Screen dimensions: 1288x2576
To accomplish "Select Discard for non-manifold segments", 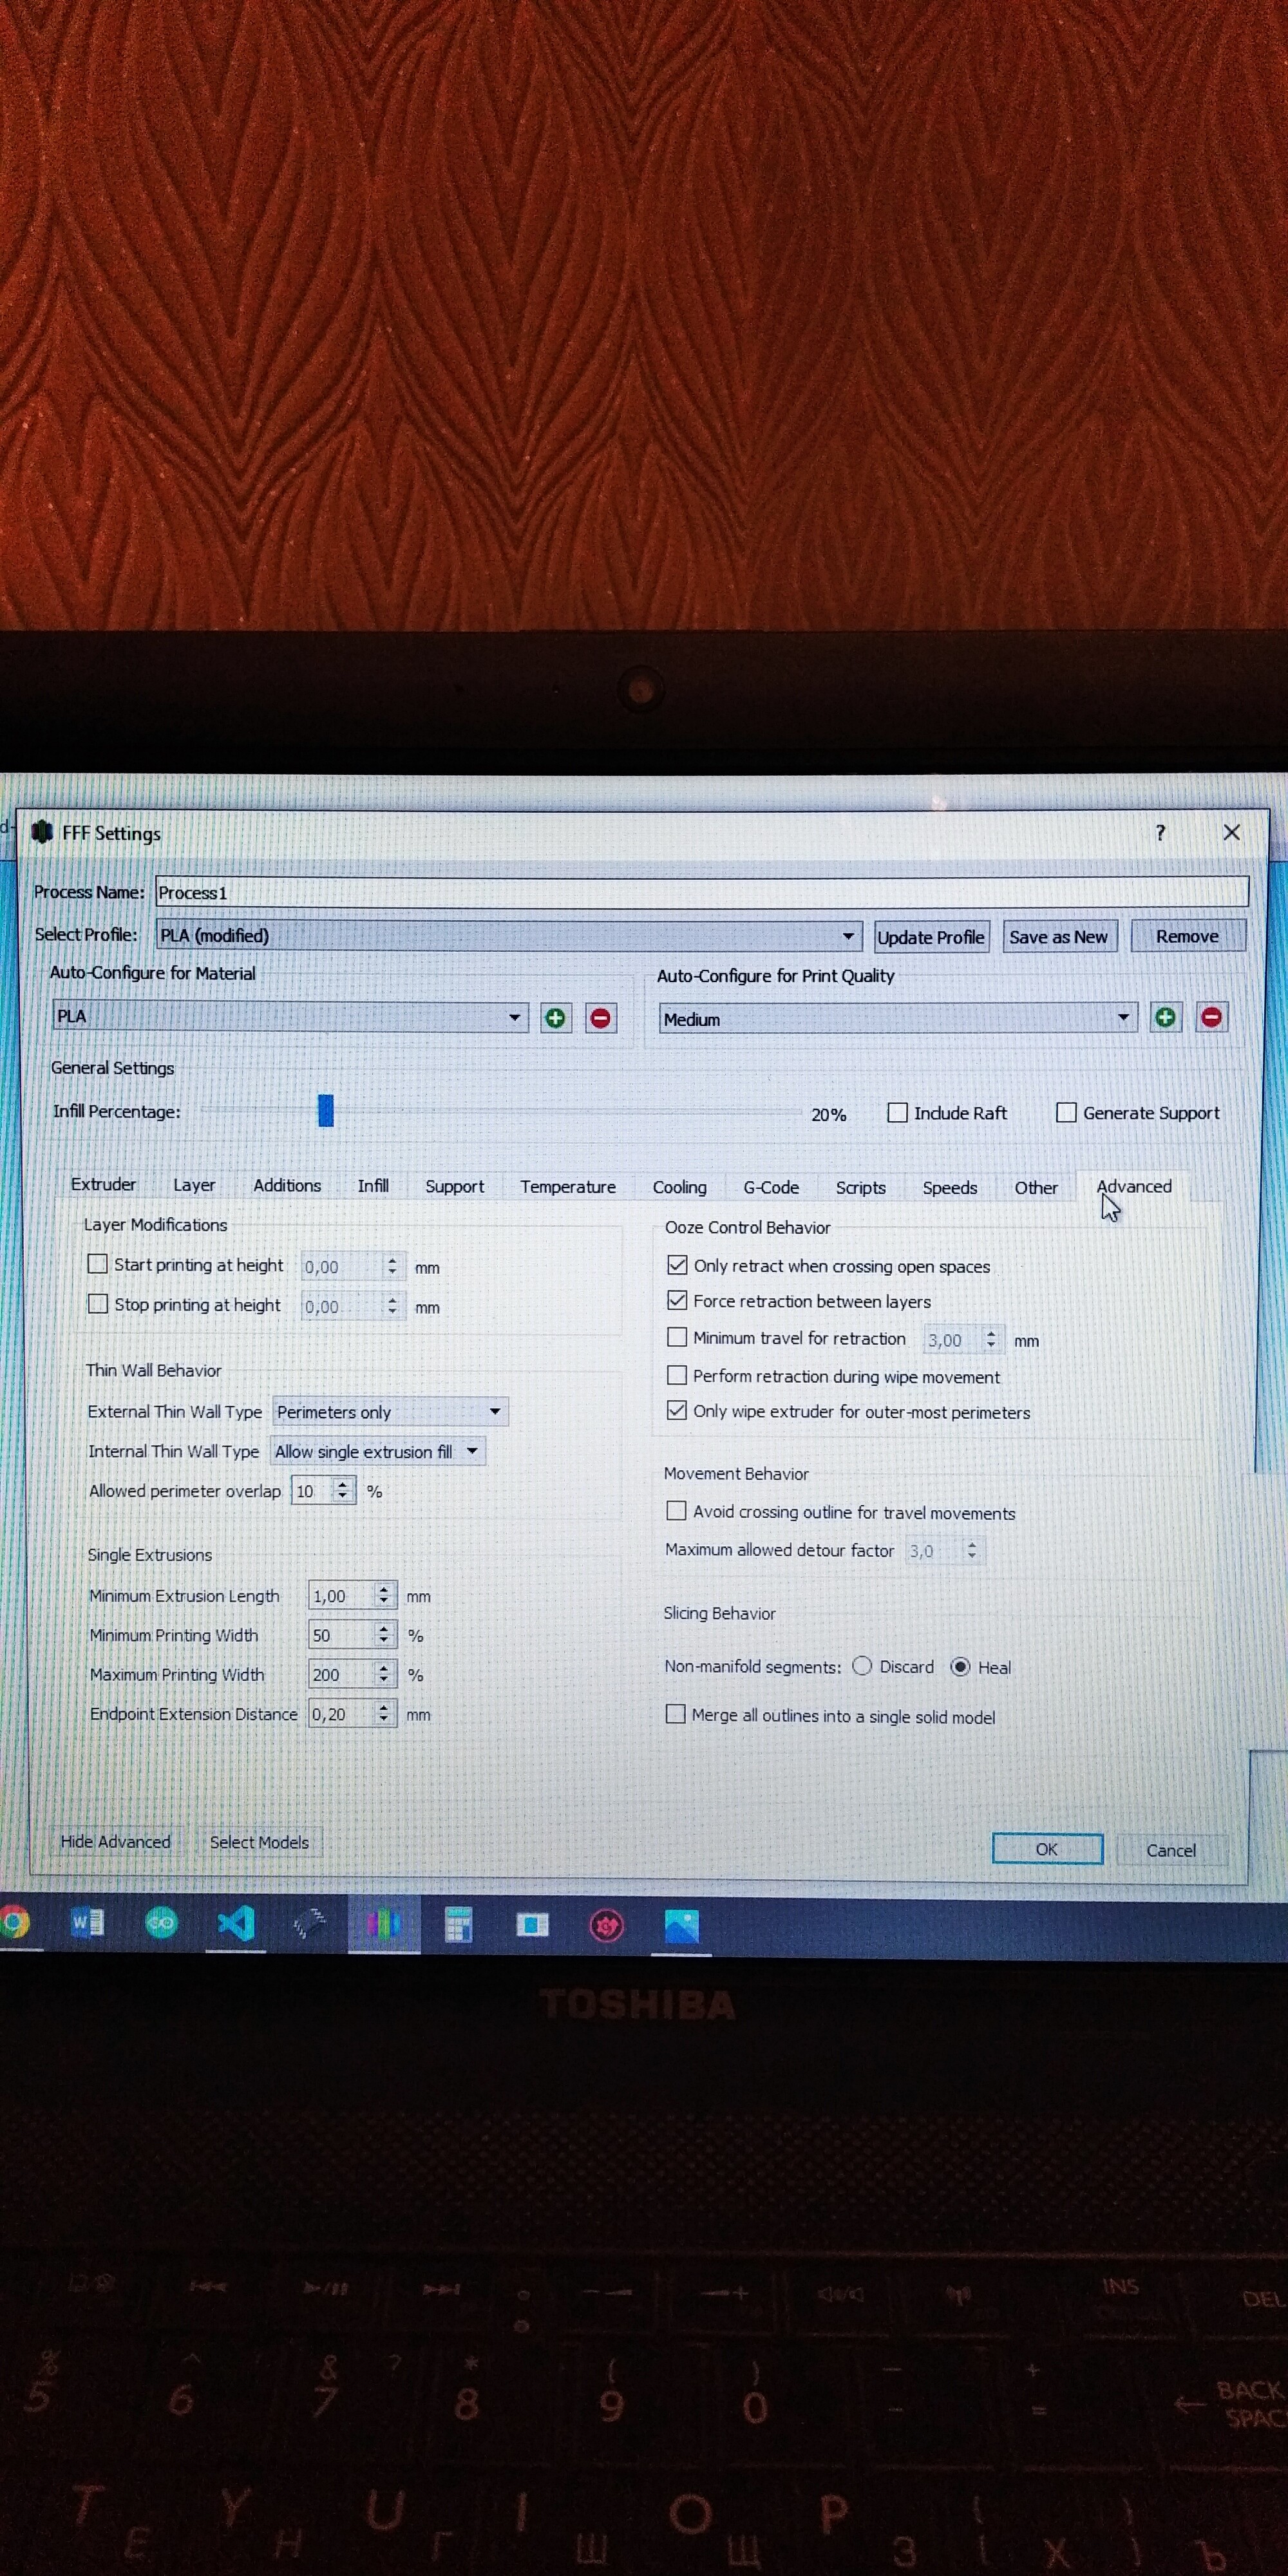I will (862, 1666).
